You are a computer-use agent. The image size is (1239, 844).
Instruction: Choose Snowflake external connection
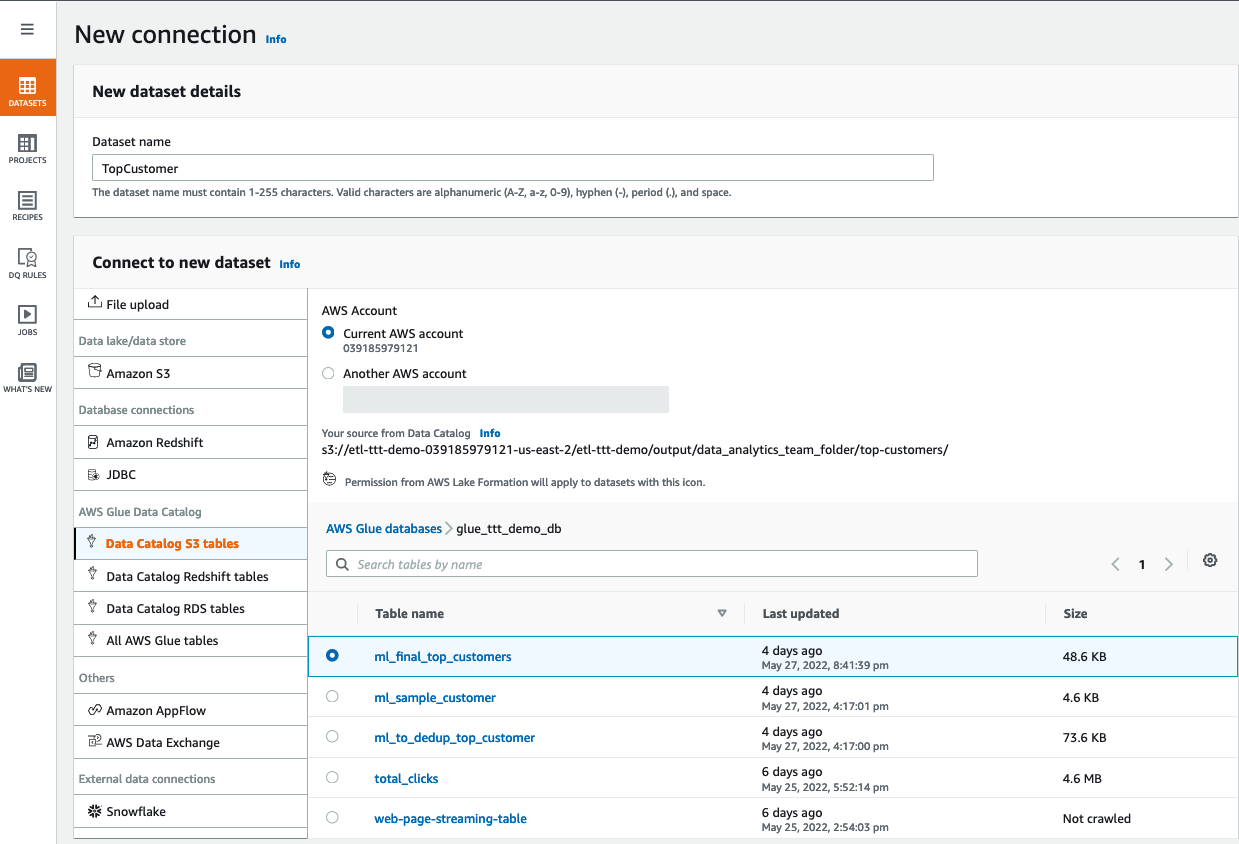click(x=190, y=811)
